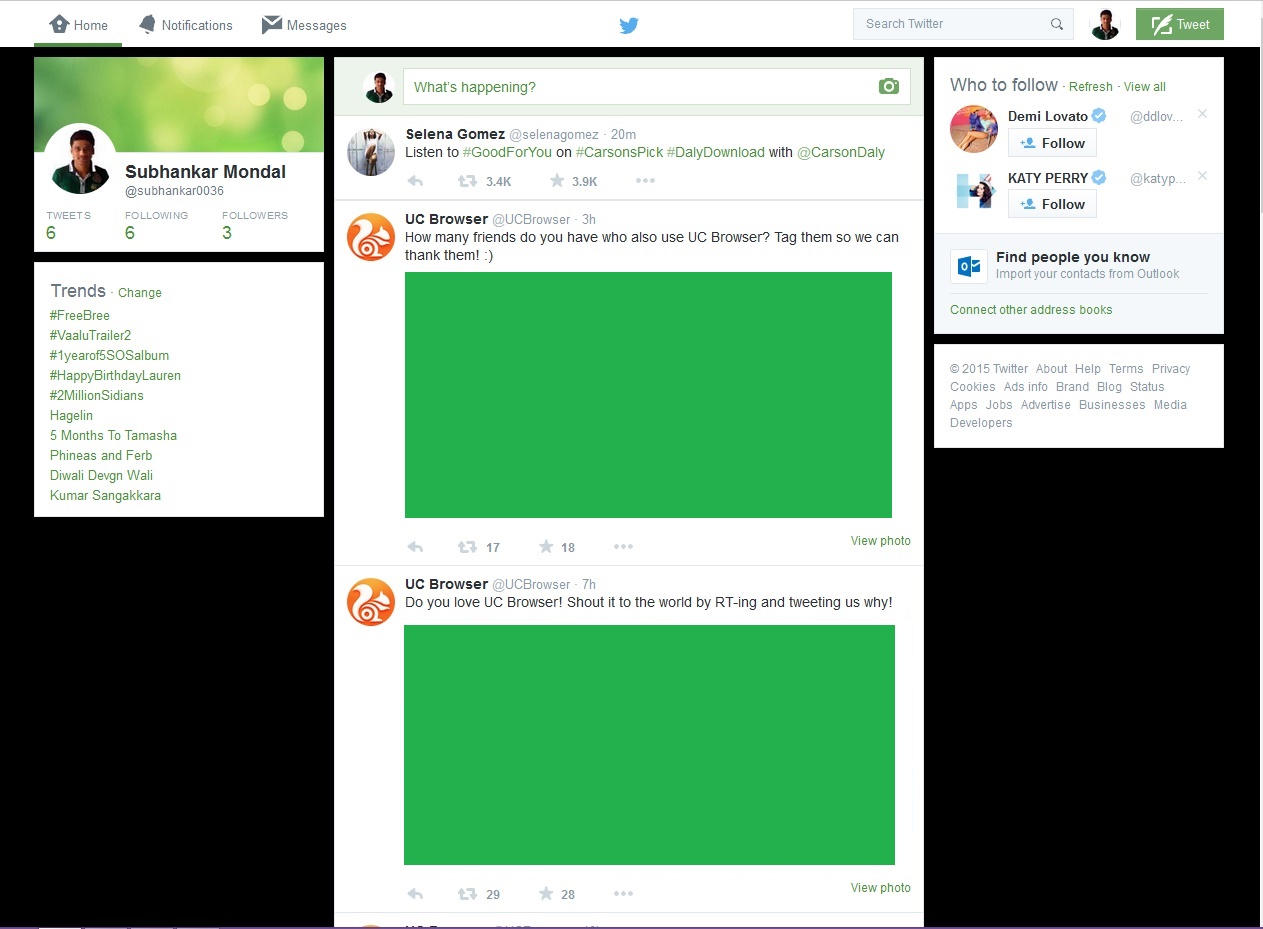Image resolution: width=1263 pixels, height=929 pixels.
Task: Click Demi Lovato profile picture
Action: [x=974, y=129]
